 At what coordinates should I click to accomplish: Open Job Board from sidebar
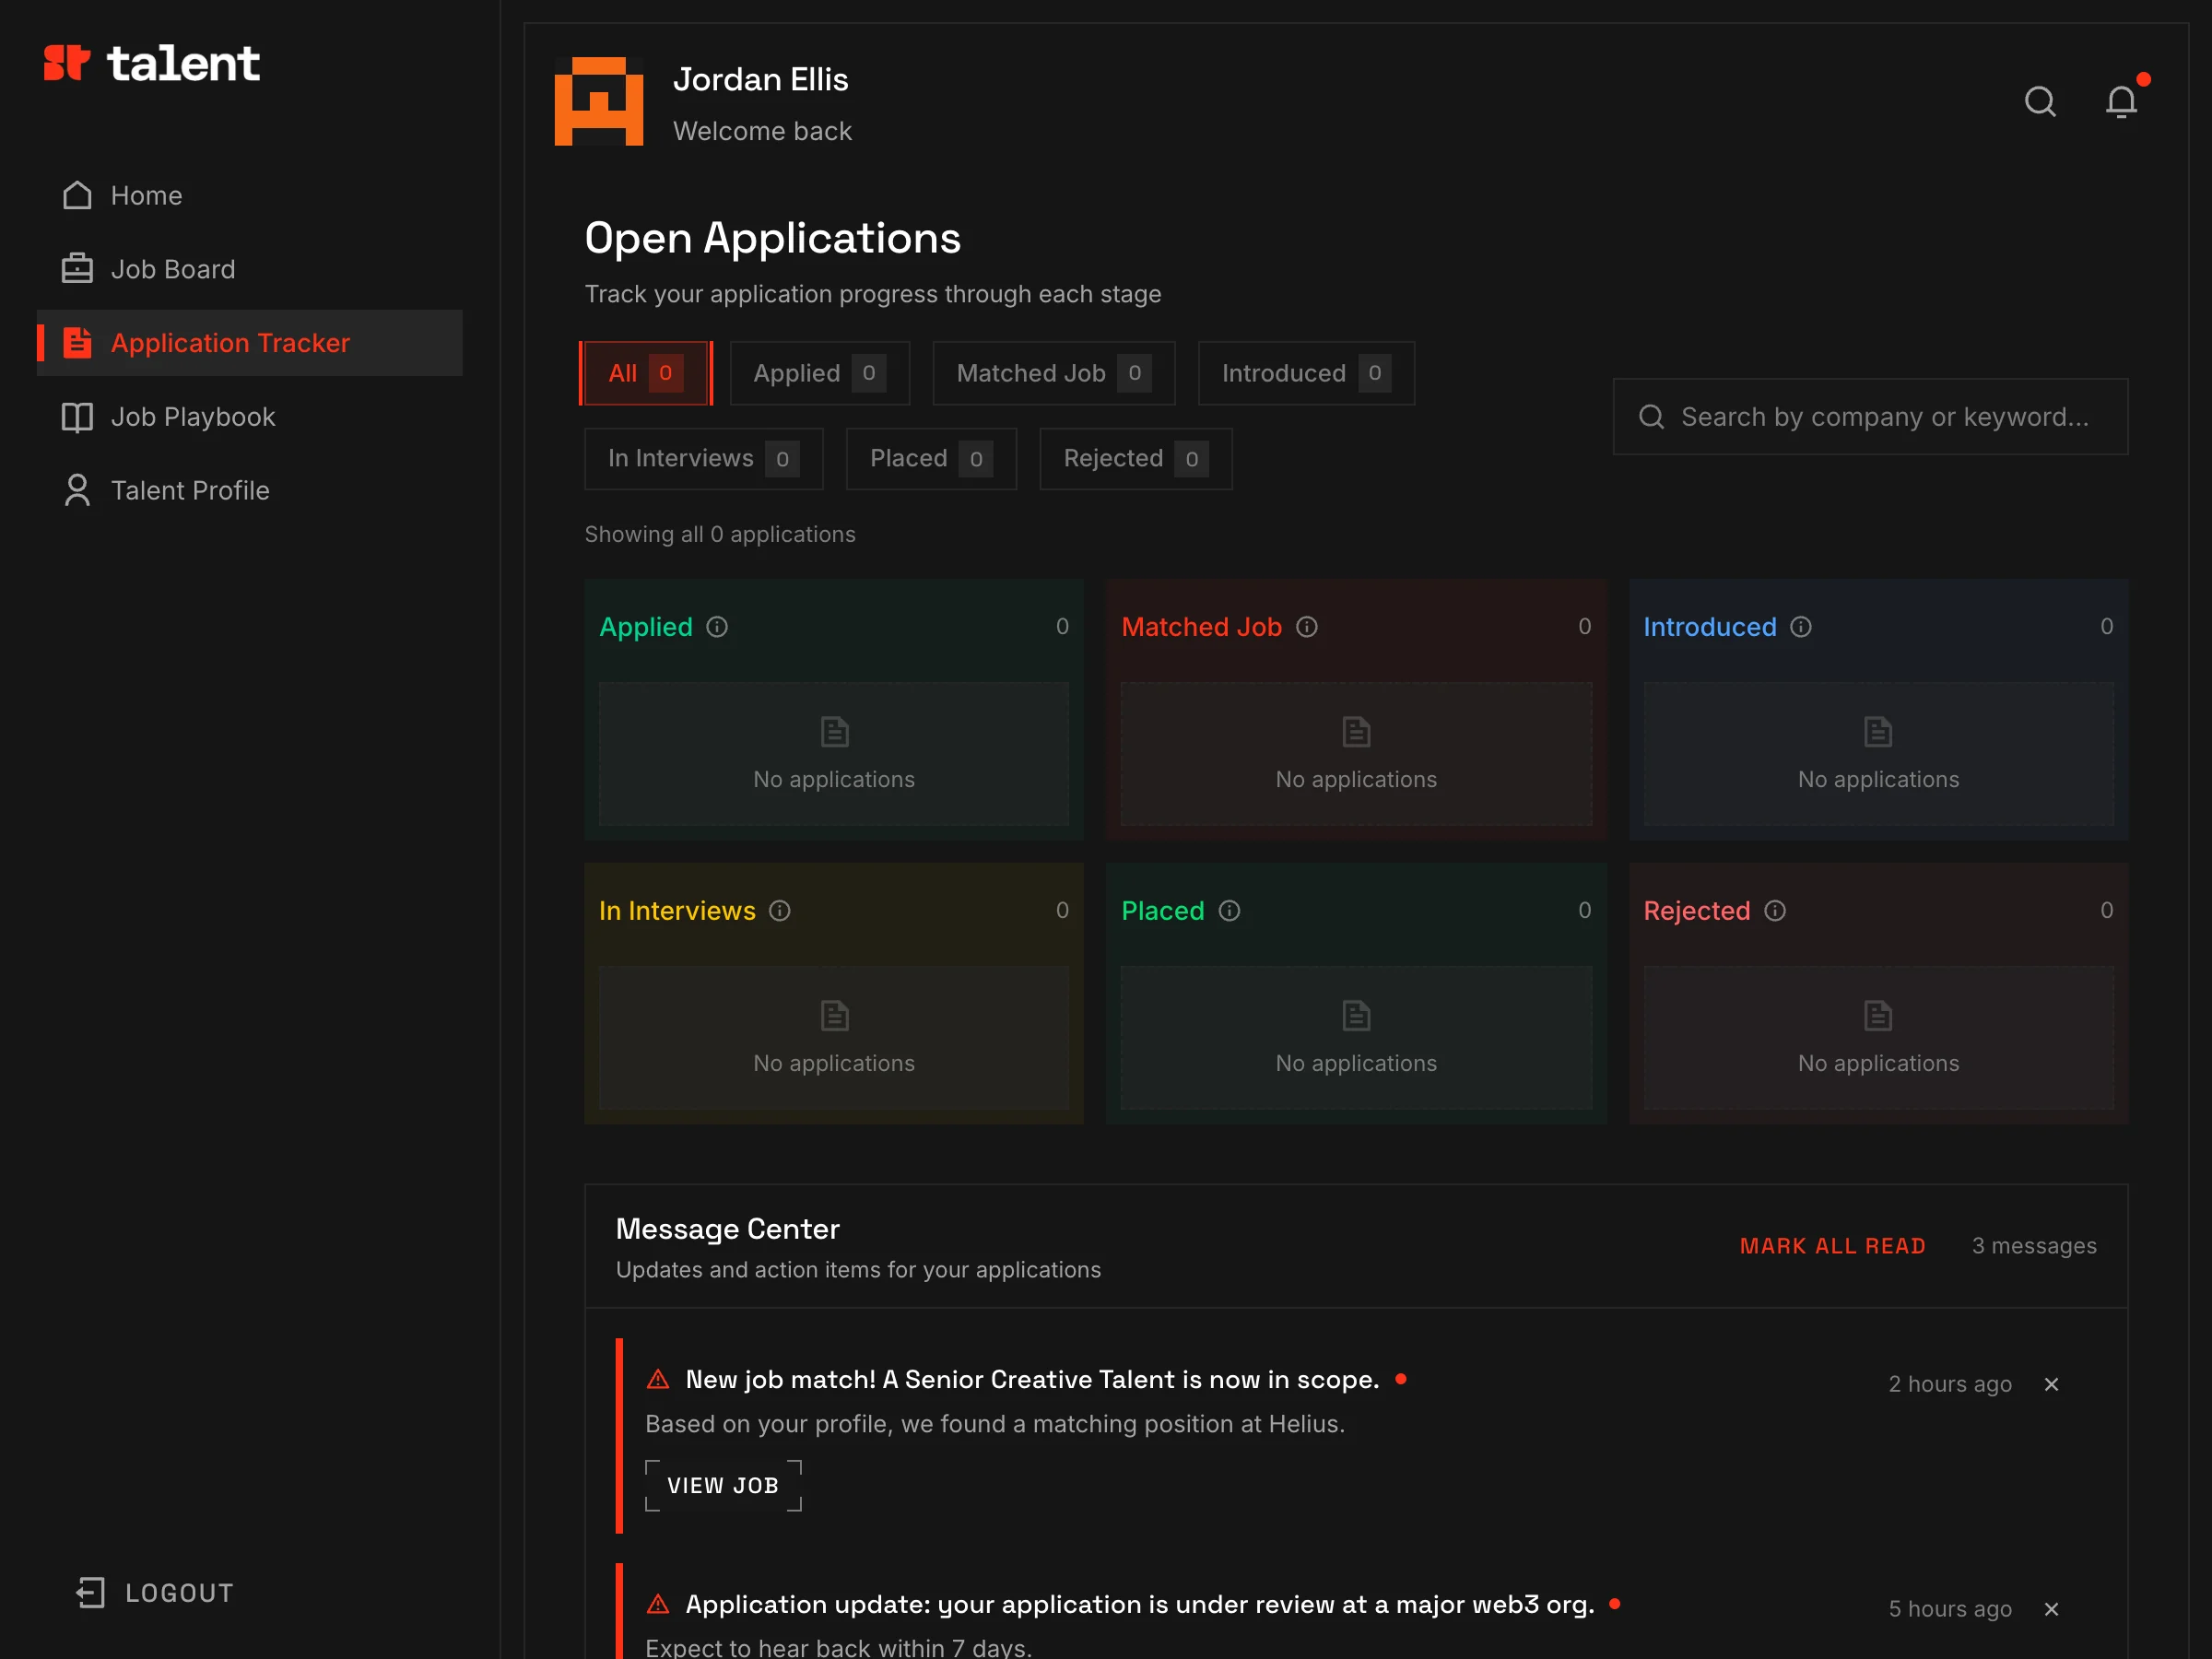249,269
